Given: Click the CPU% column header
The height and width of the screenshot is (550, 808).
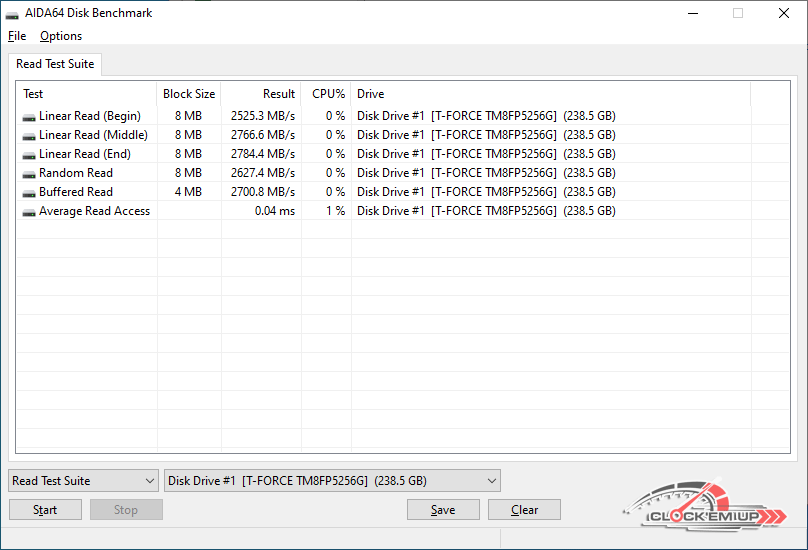Looking at the screenshot, I should coord(326,94).
